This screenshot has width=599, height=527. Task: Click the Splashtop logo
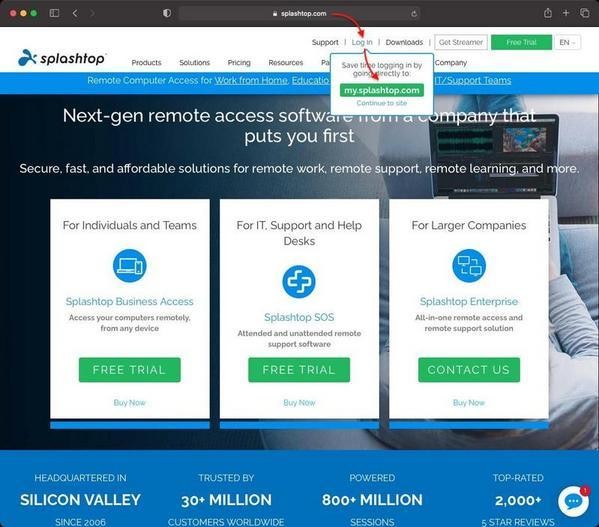coord(61,58)
